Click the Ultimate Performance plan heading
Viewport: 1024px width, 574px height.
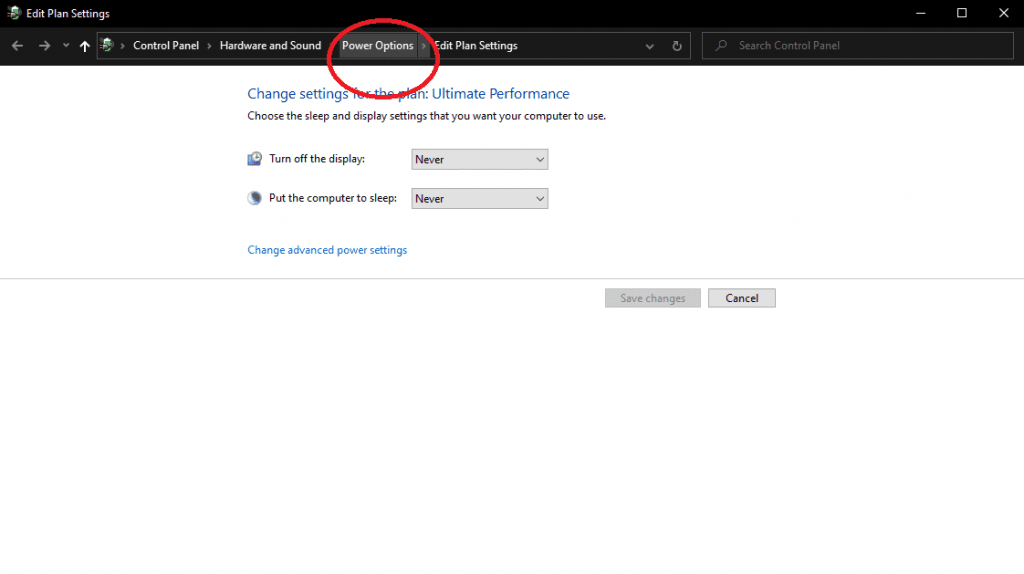coord(408,93)
